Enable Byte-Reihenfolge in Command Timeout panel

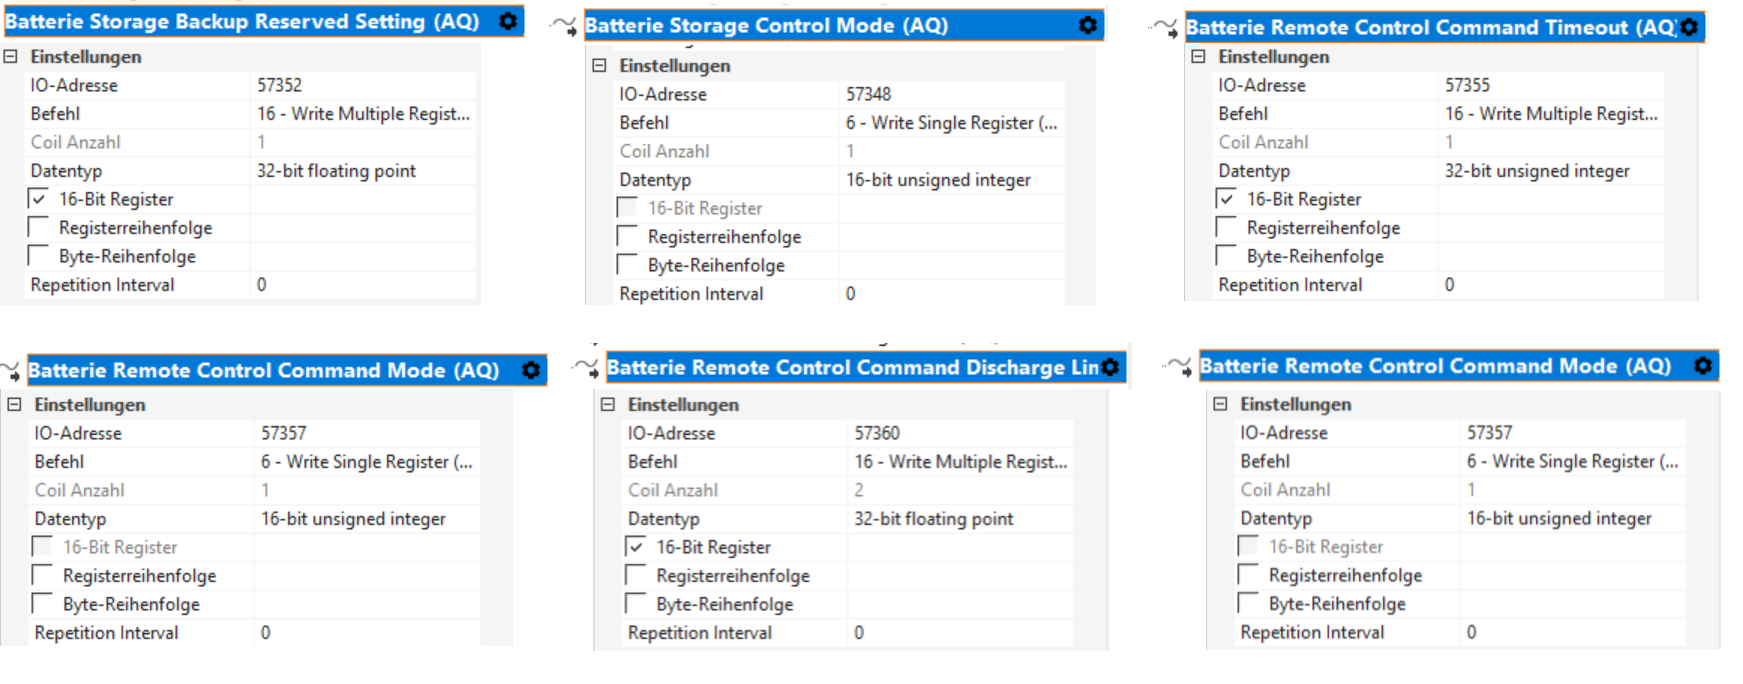tap(1227, 256)
